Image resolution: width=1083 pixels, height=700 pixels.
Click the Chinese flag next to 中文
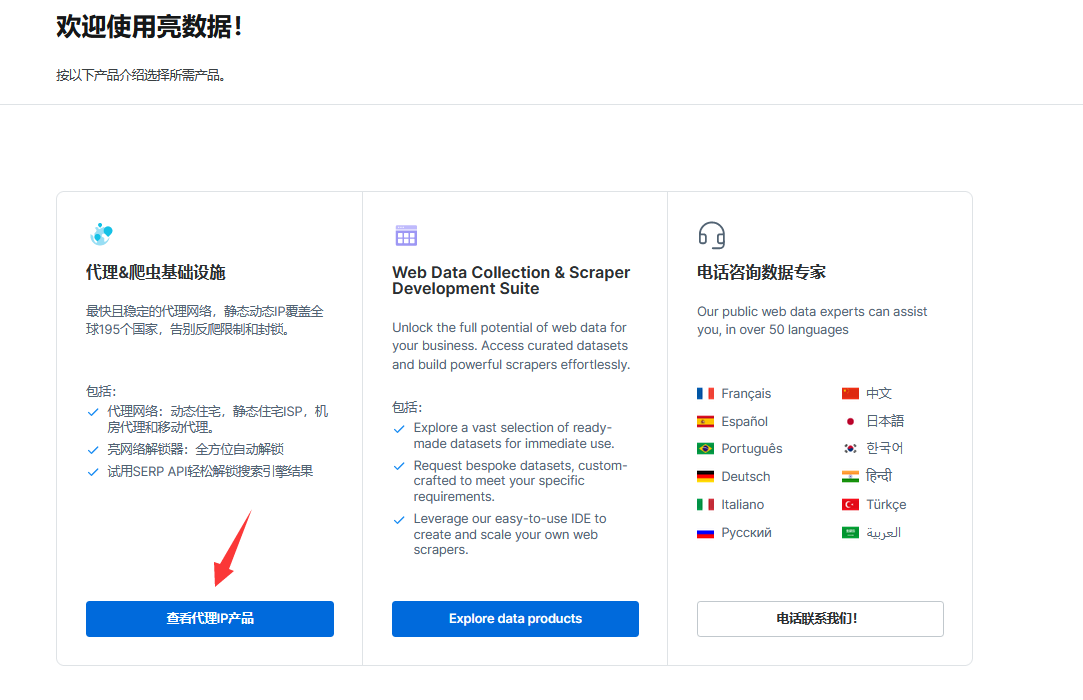tap(850, 394)
